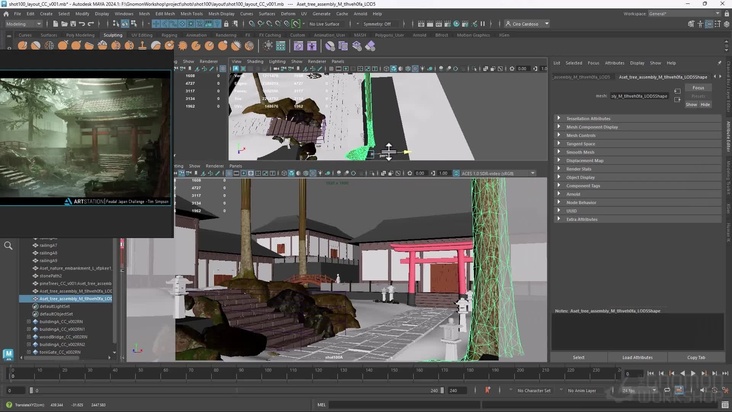This screenshot has height=412, width=732.
Task: Click the MEL command line input
Action: pos(404,405)
